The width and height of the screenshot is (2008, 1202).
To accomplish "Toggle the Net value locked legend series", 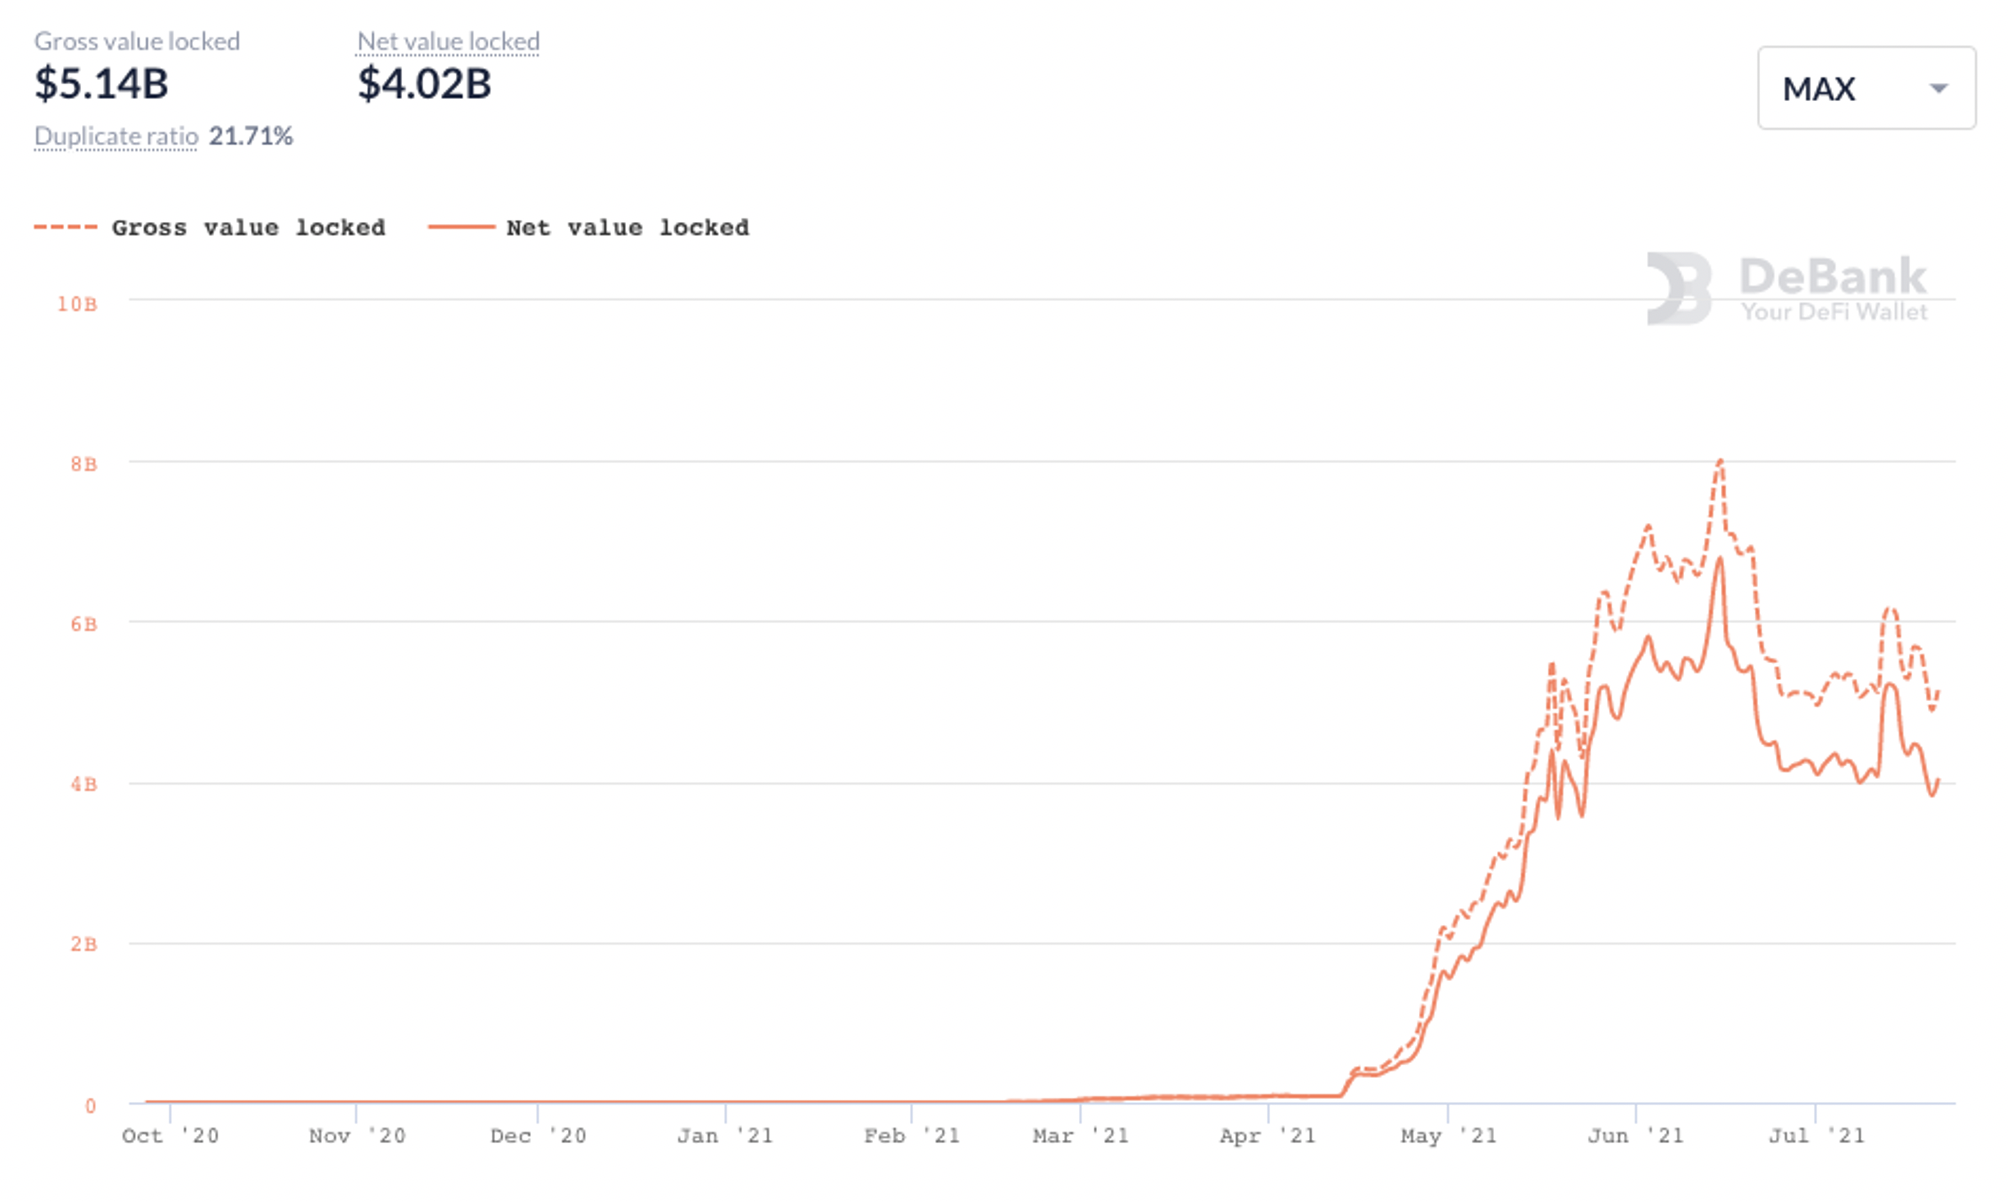I will click(x=627, y=228).
